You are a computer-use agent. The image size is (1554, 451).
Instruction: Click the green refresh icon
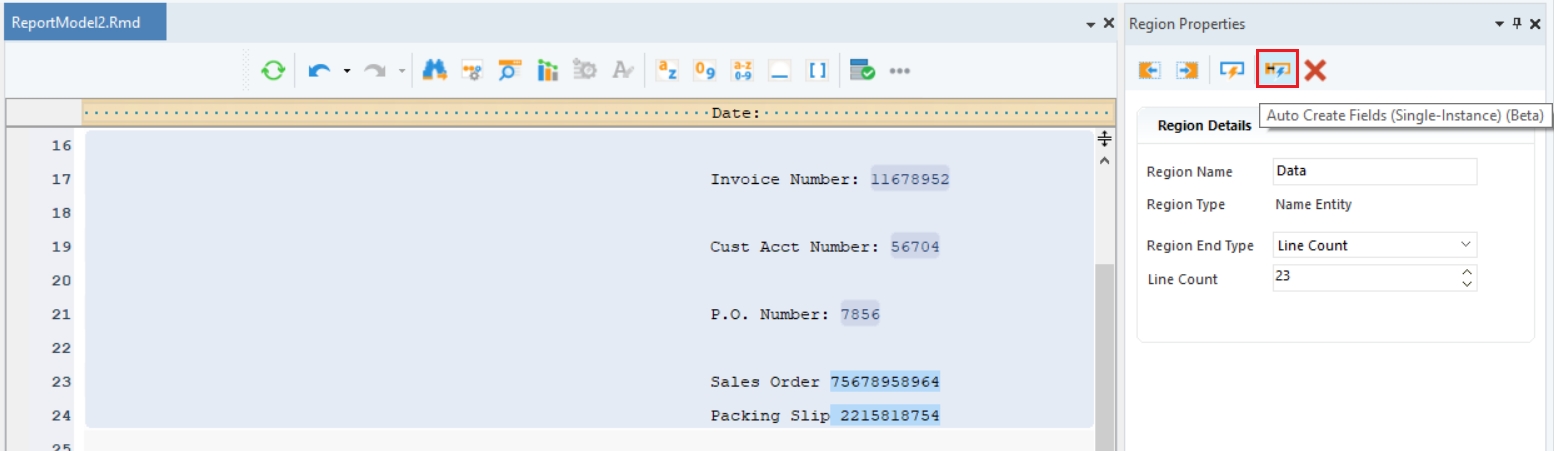tap(272, 71)
